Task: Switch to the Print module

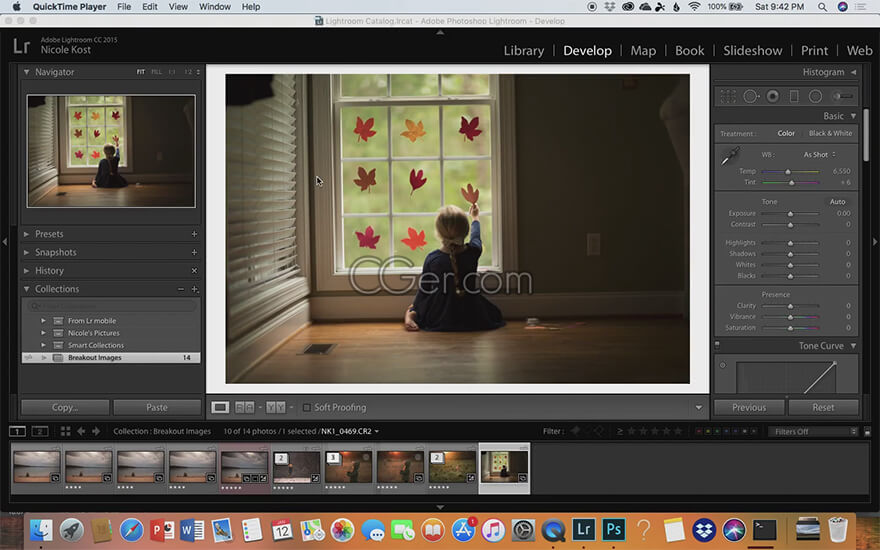Action: [x=814, y=51]
